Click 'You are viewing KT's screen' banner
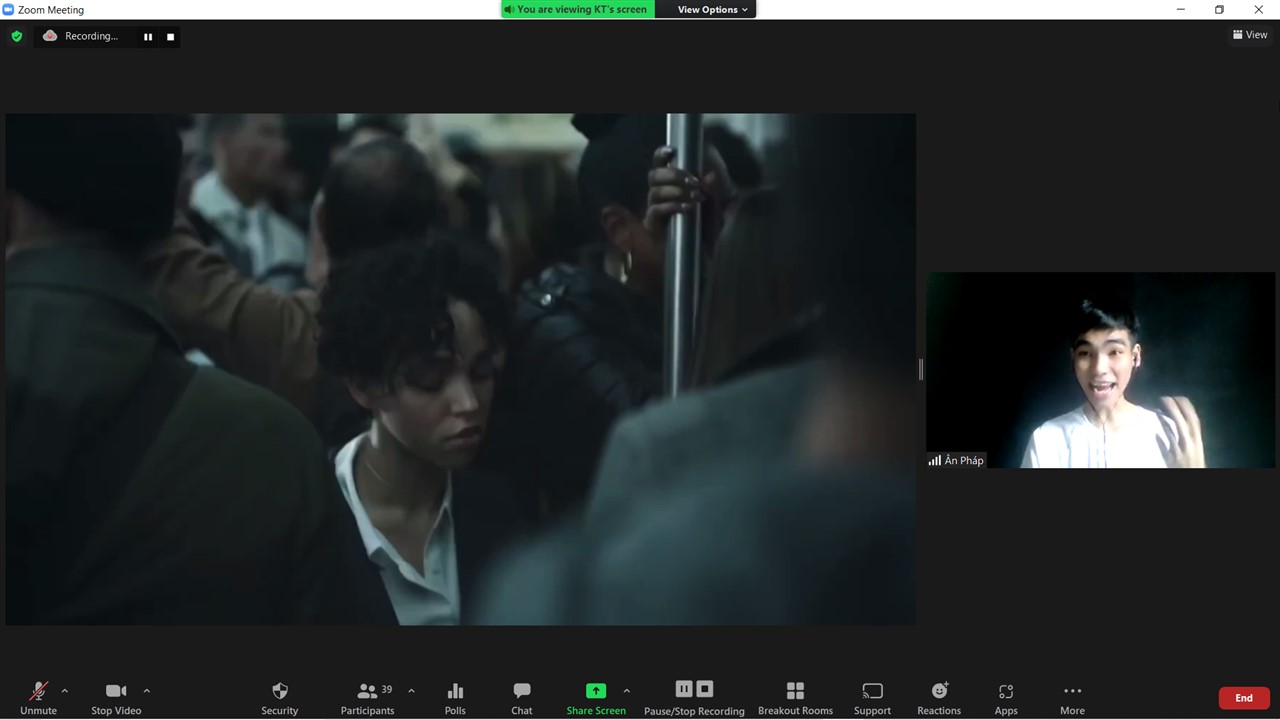This screenshot has width=1280, height=720. point(576,10)
